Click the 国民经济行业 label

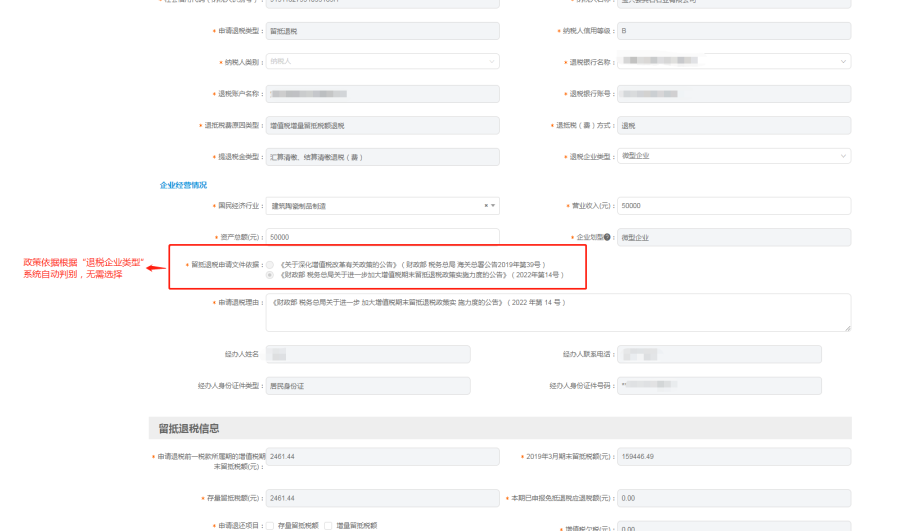coord(238,206)
